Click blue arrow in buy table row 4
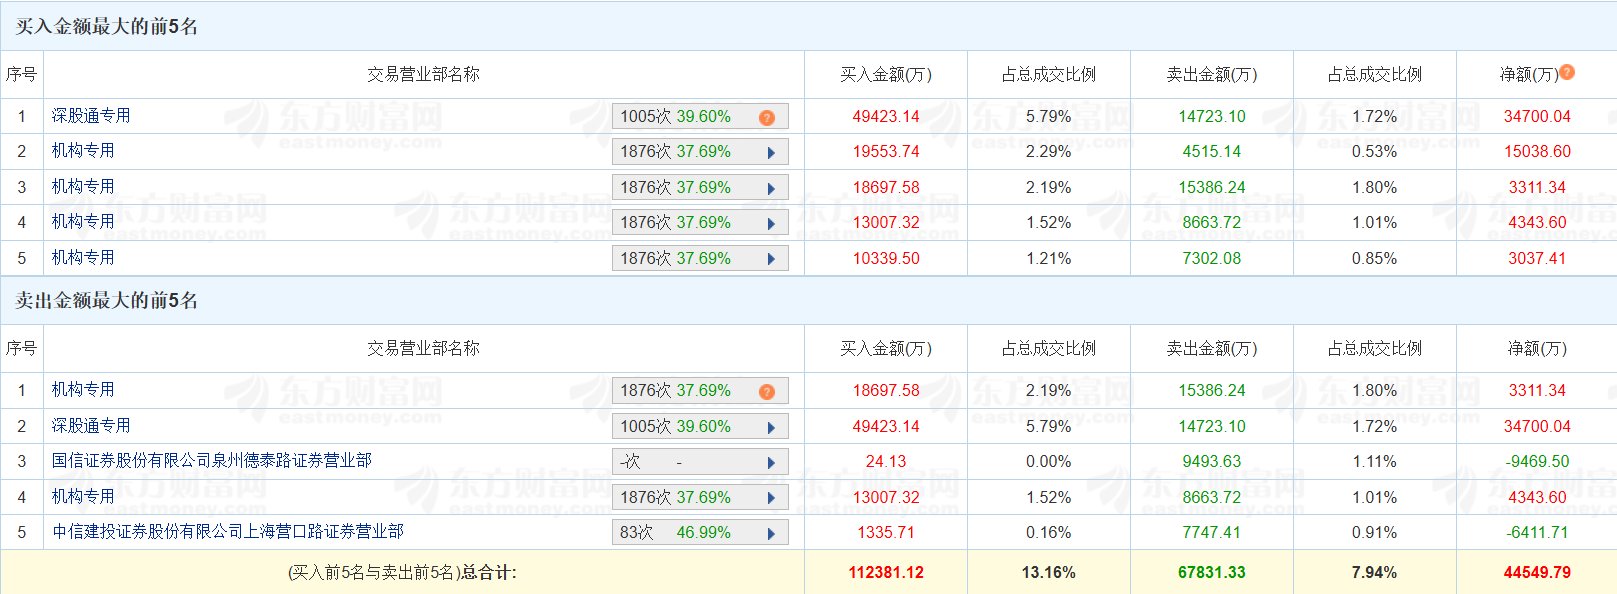 771,224
